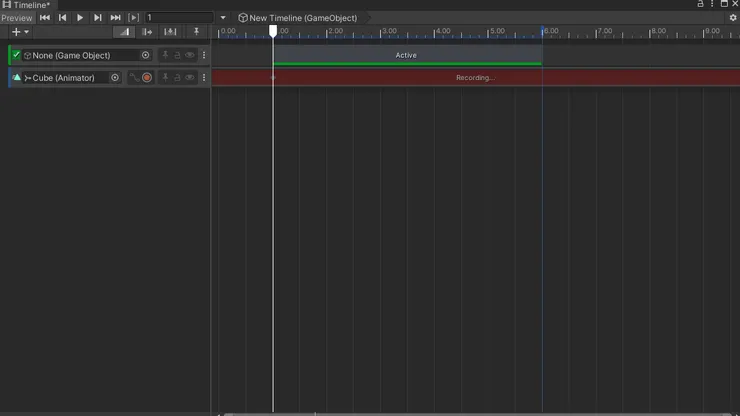Click the None (Game Object) binding field

click(x=86, y=55)
